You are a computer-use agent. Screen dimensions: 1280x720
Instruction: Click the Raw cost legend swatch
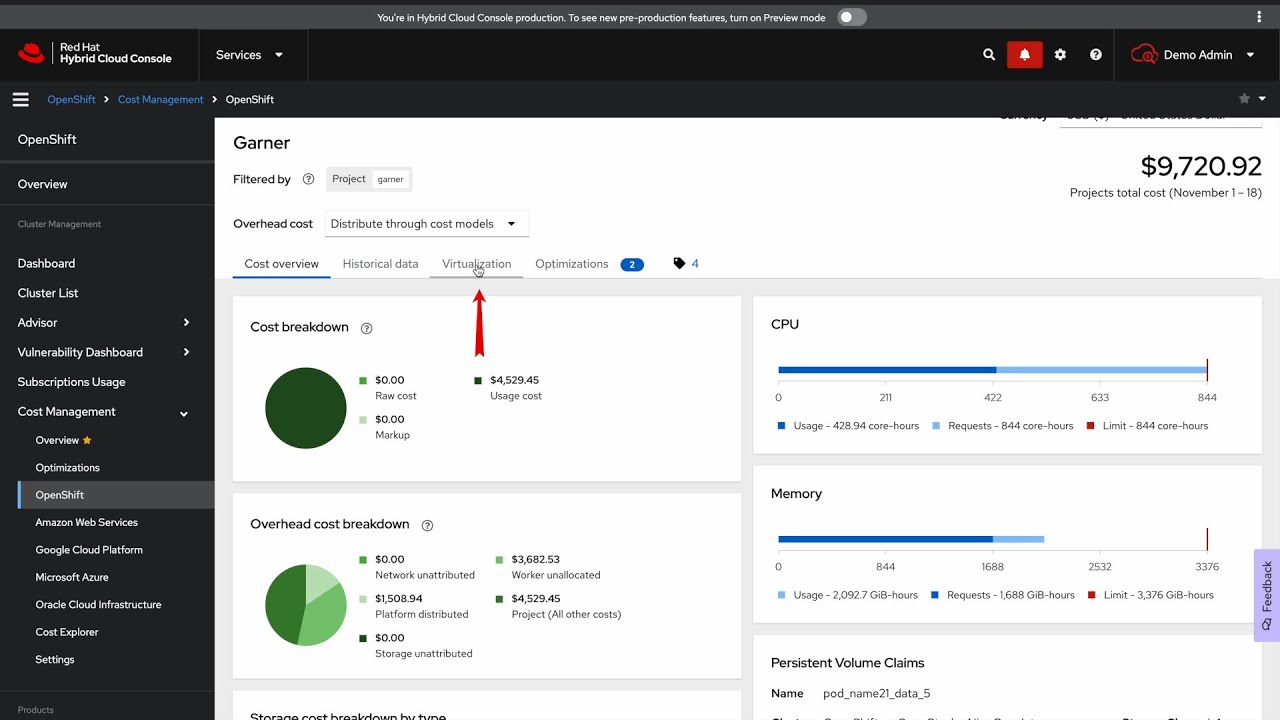(363, 381)
